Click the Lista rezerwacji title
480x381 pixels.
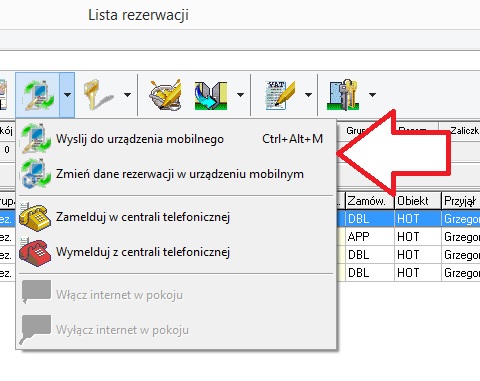coord(138,15)
